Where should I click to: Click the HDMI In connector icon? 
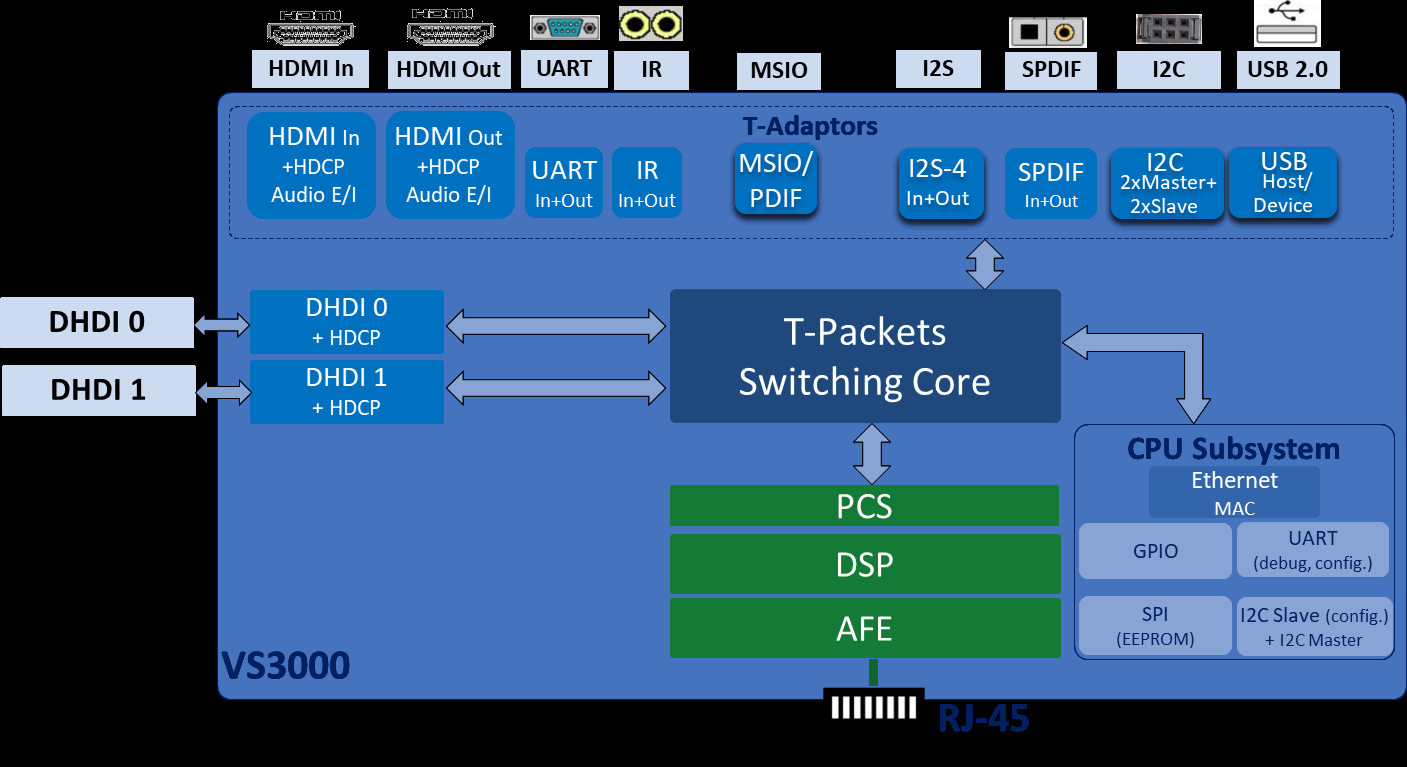coord(310,27)
